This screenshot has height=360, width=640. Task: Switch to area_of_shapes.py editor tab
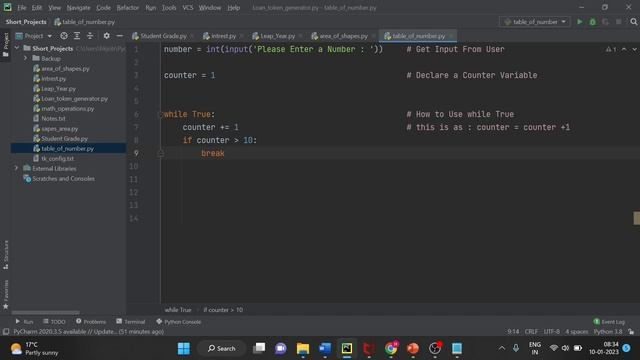pos(343,36)
